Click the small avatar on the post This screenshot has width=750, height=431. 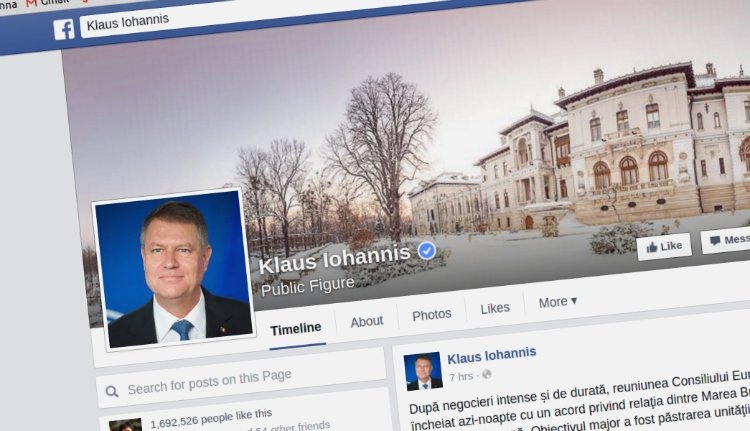point(423,372)
